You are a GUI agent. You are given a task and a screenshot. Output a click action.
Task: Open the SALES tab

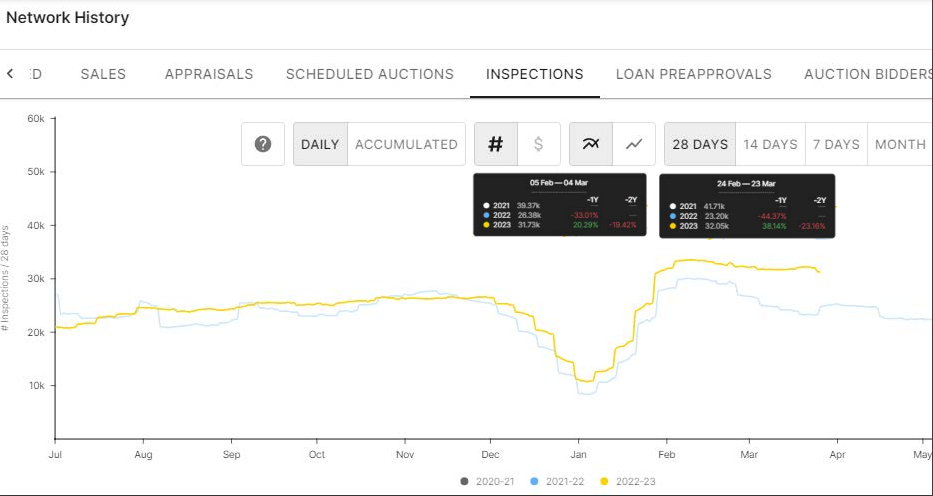103,74
